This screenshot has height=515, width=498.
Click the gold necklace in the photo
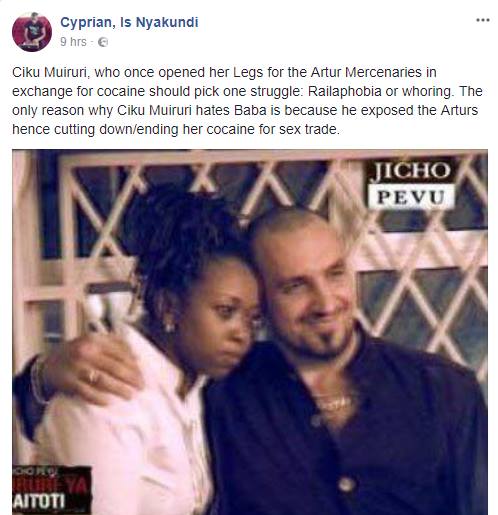pyautogui.click(x=333, y=403)
